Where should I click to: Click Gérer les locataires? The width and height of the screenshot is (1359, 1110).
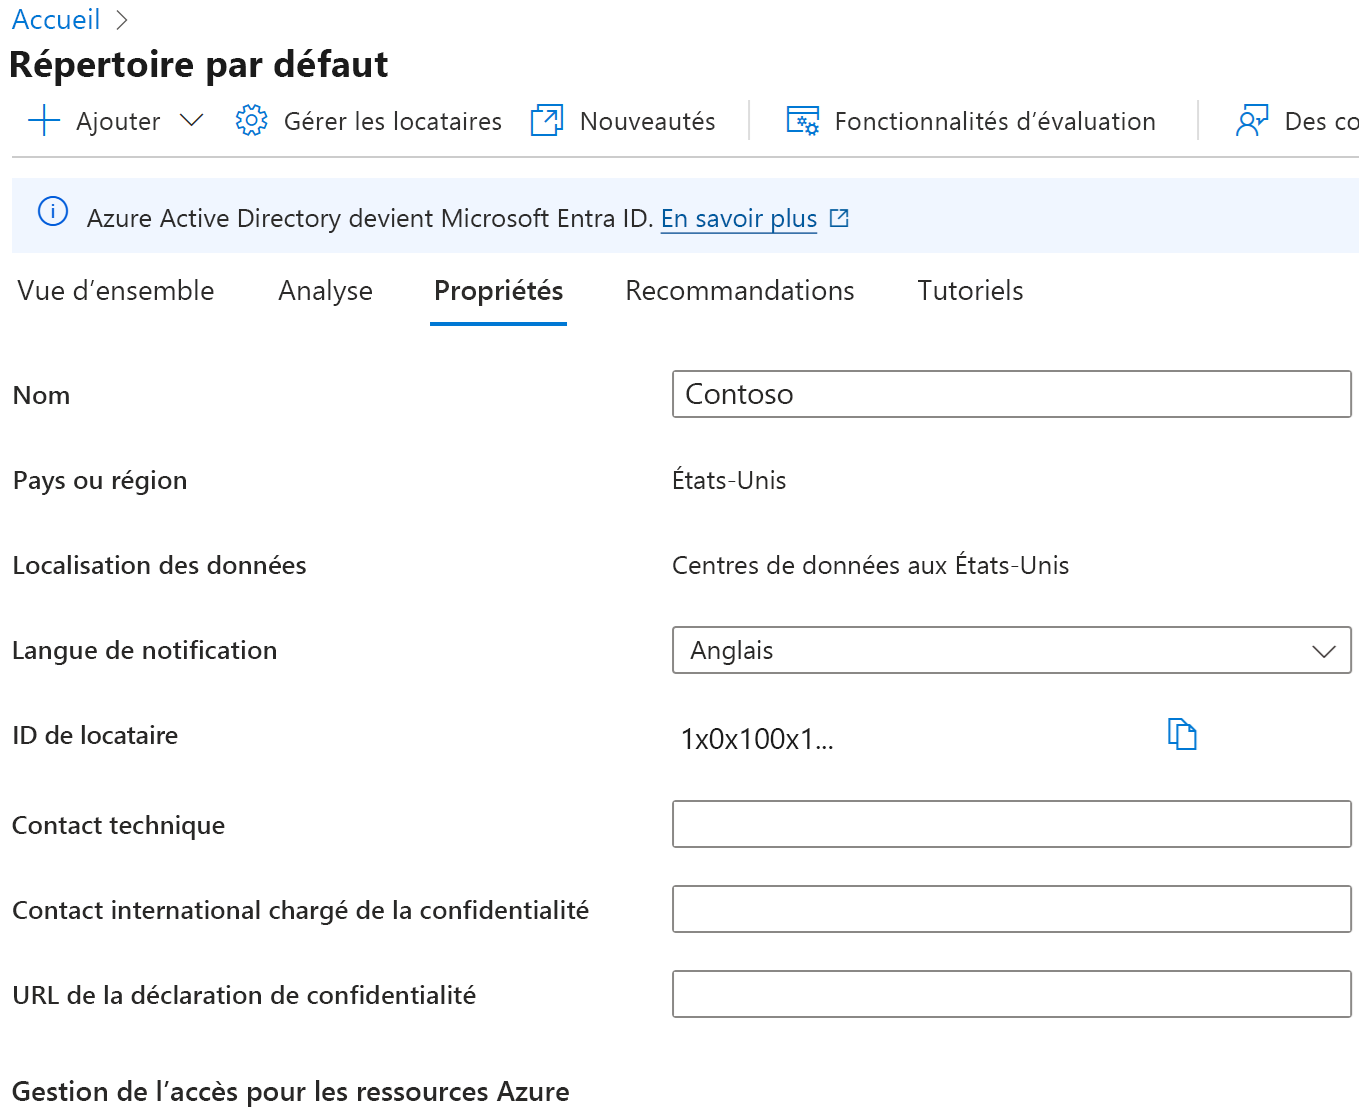pyautogui.click(x=369, y=121)
